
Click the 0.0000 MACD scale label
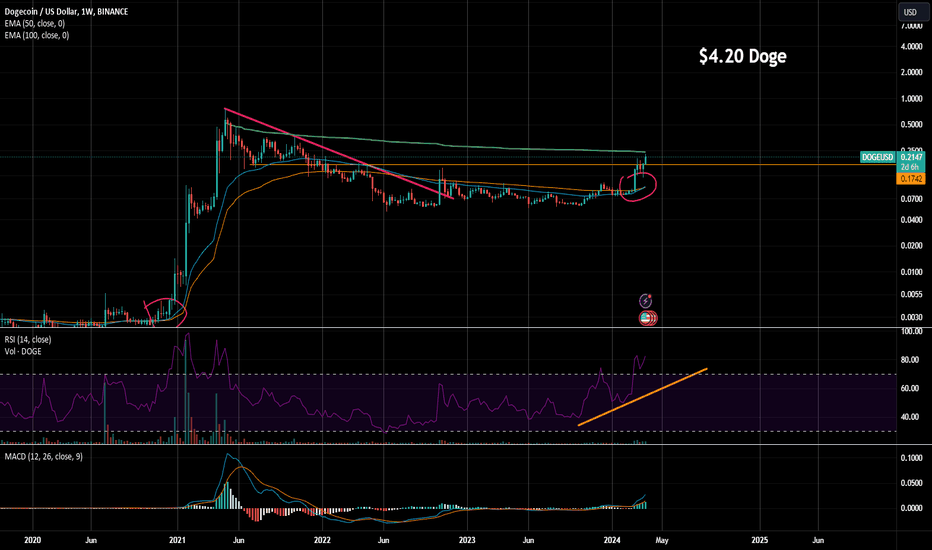[x=911, y=508]
